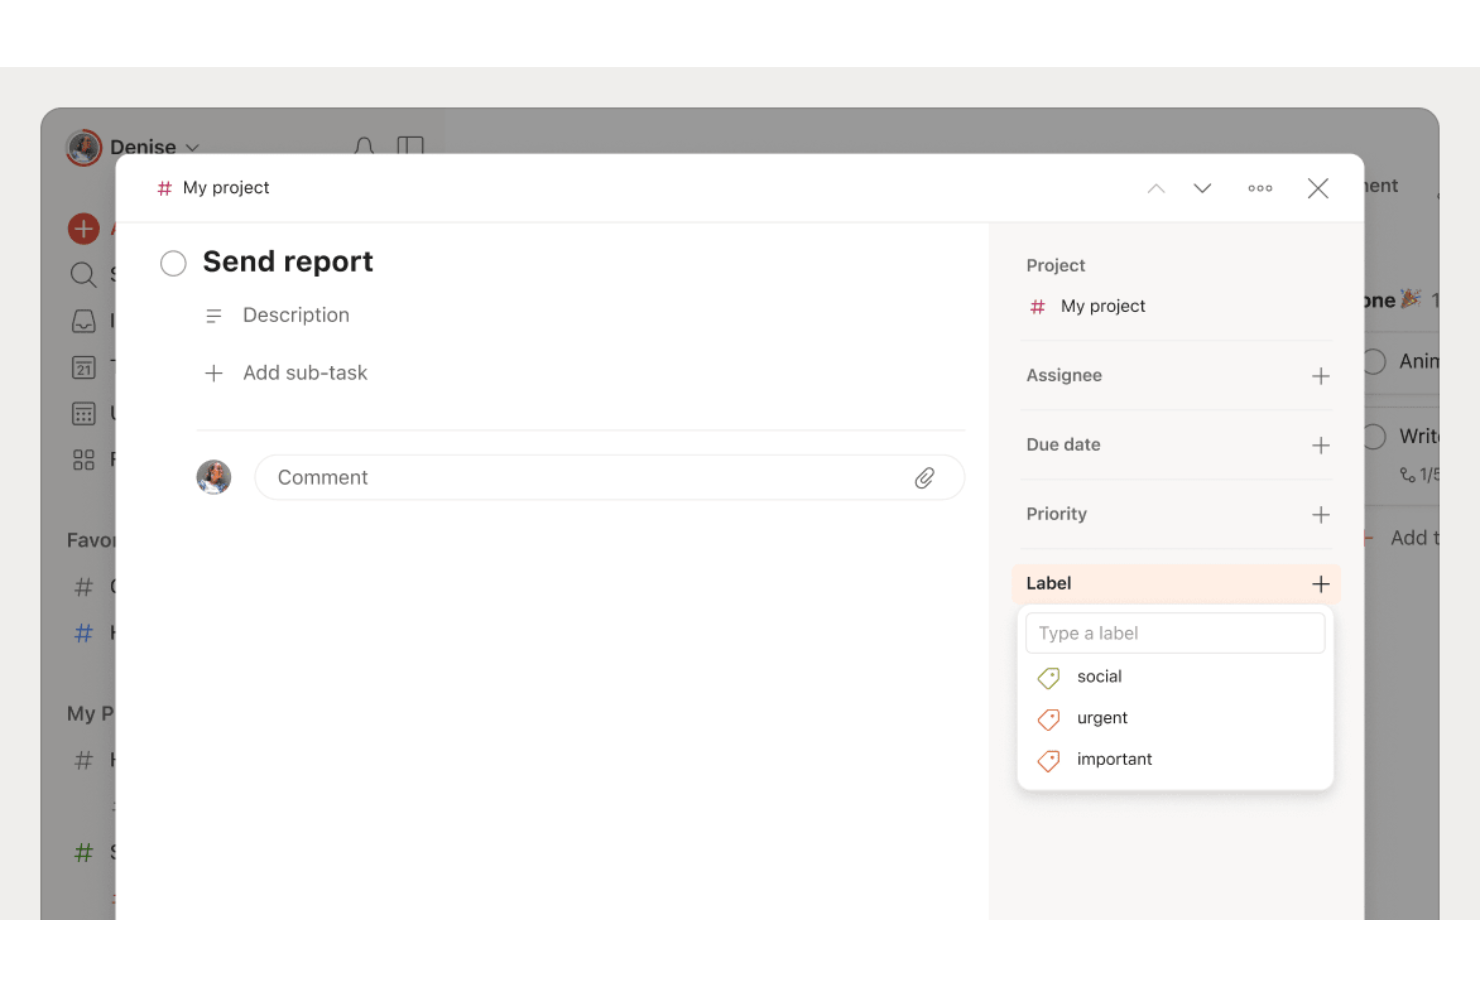The image size is (1480, 987).
Task: Open Search from the sidebar
Action: pos(83,274)
